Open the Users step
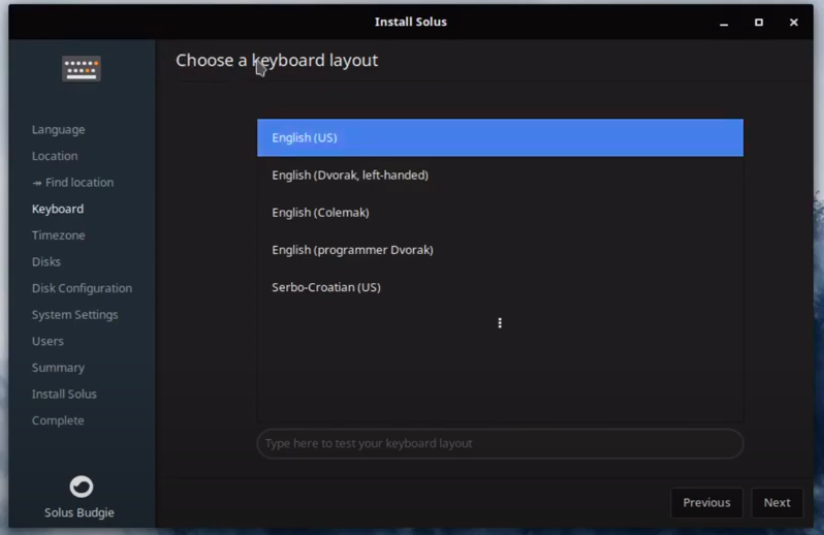 click(x=48, y=341)
